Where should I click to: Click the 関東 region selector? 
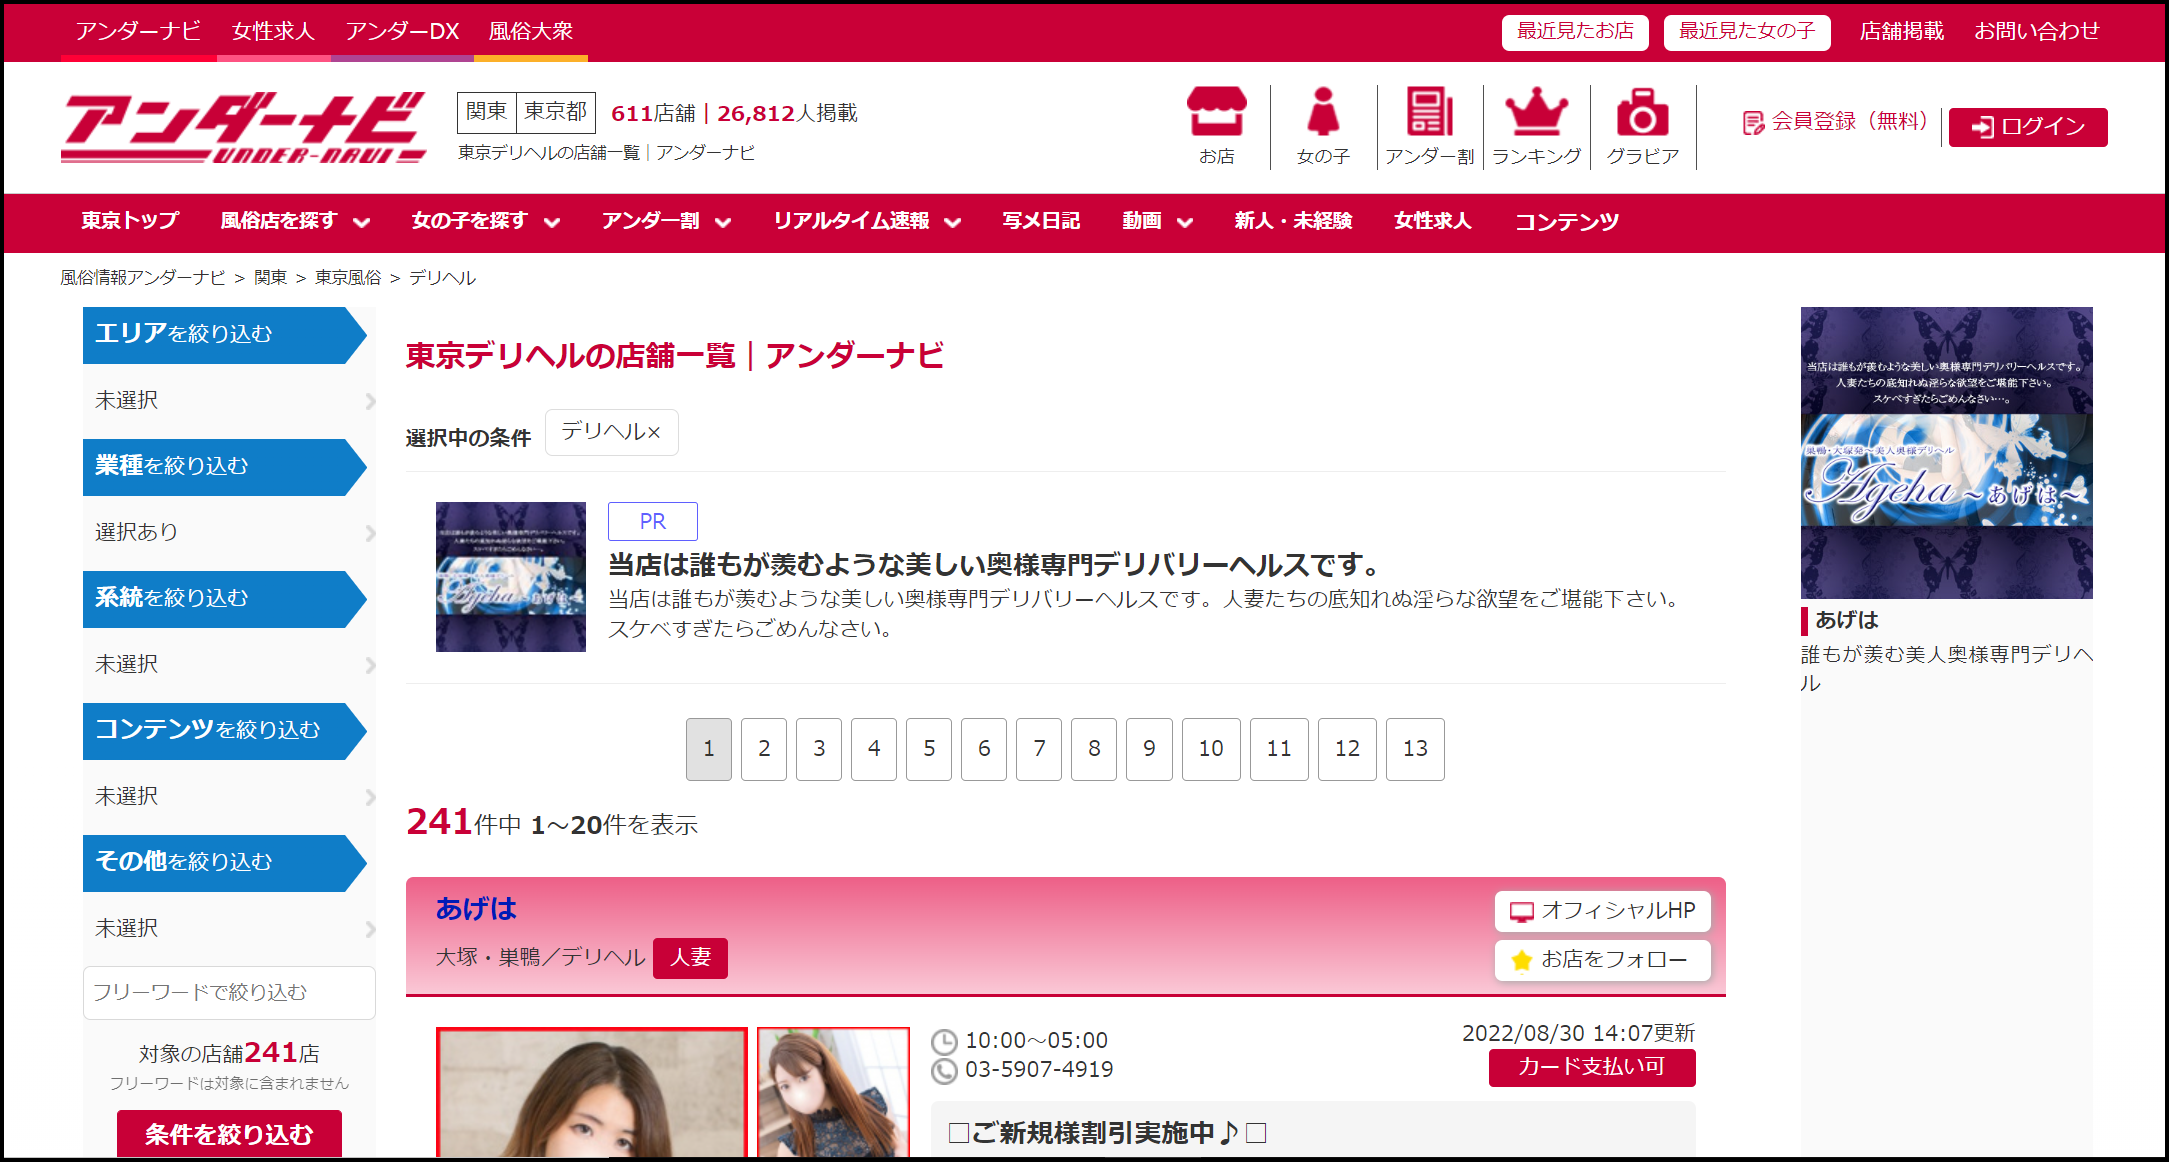coord(487,112)
